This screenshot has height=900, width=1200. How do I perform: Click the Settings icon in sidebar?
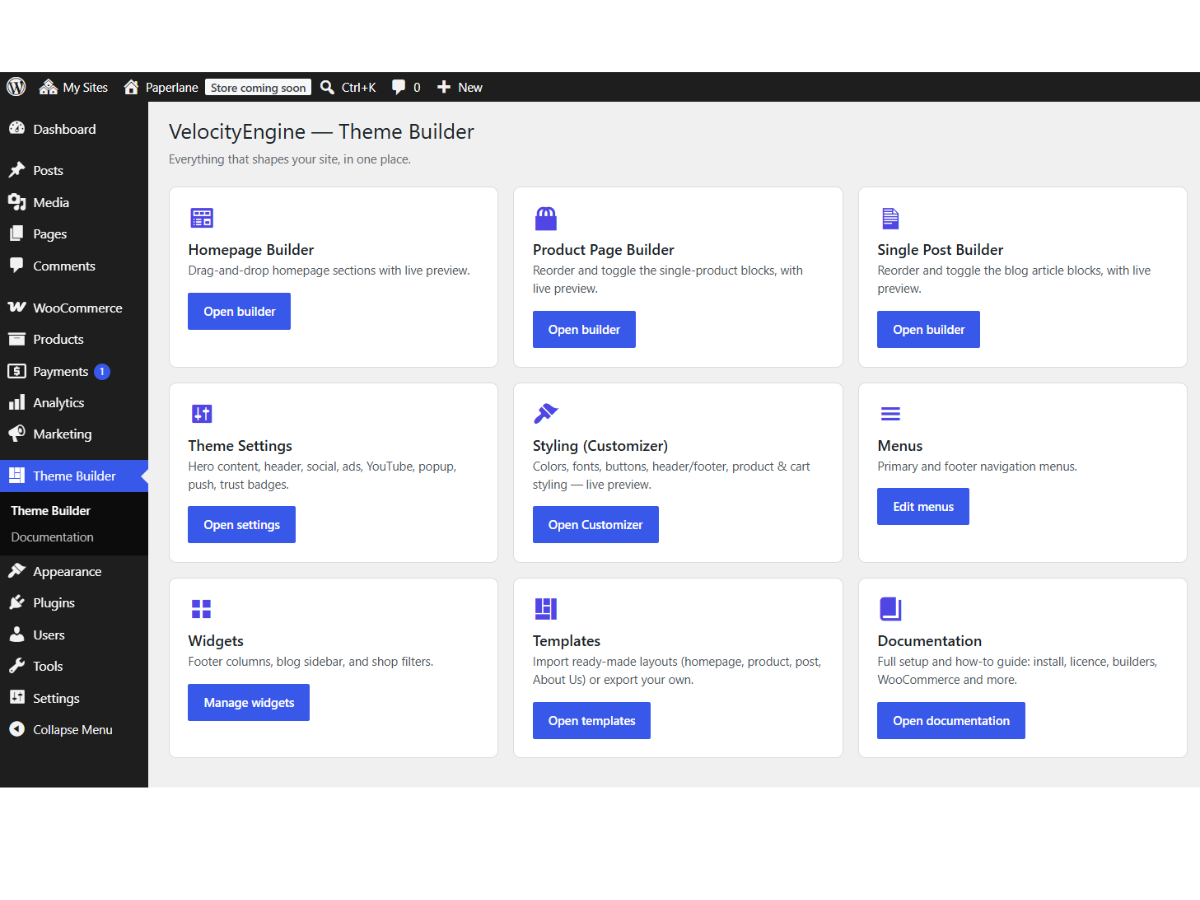click(x=16, y=698)
